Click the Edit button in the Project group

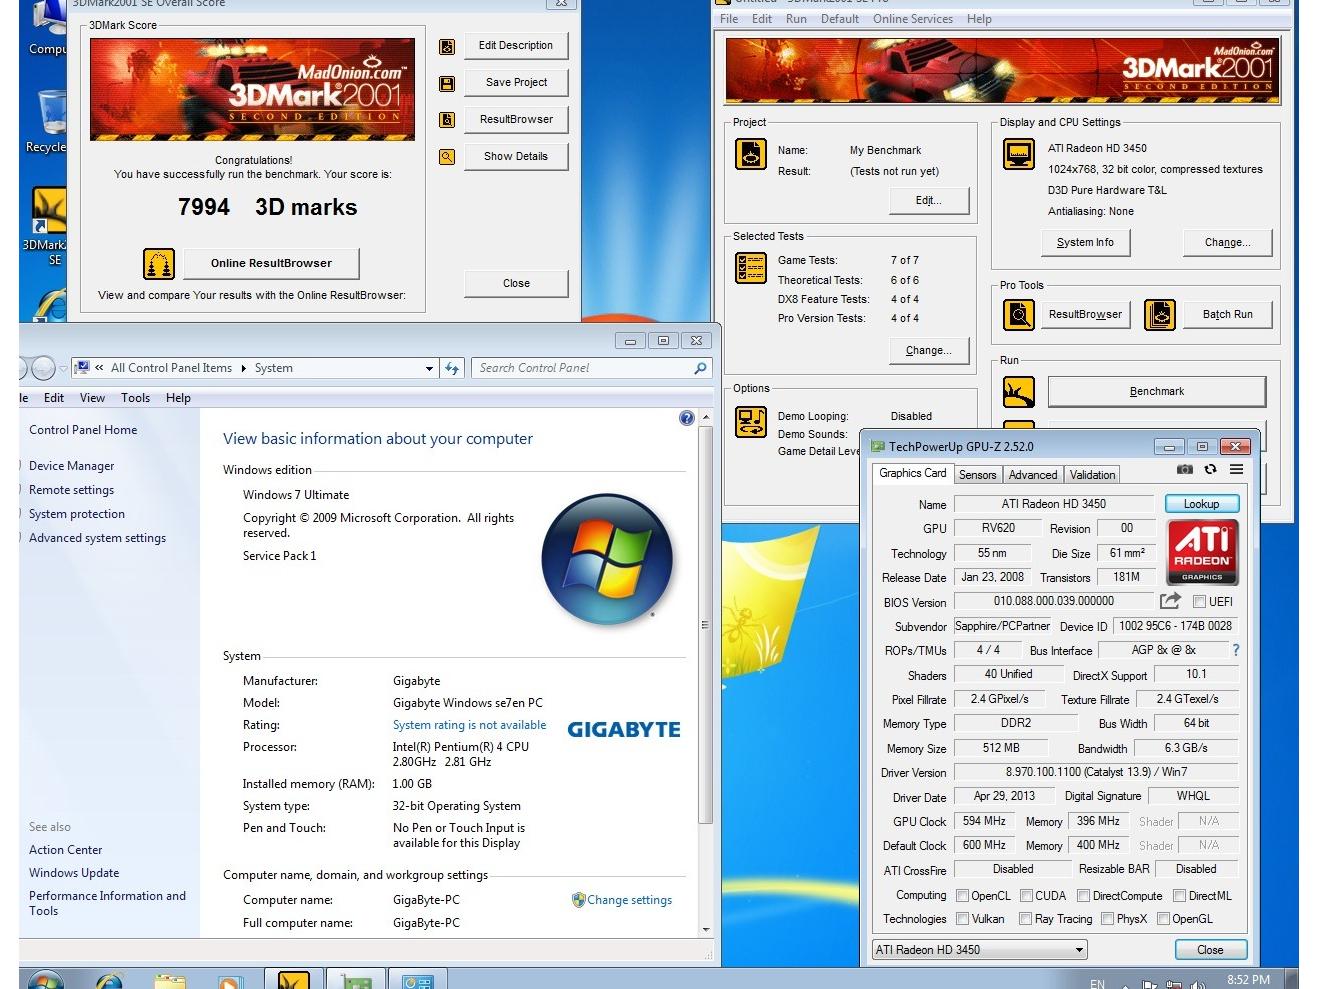point(929,201)
